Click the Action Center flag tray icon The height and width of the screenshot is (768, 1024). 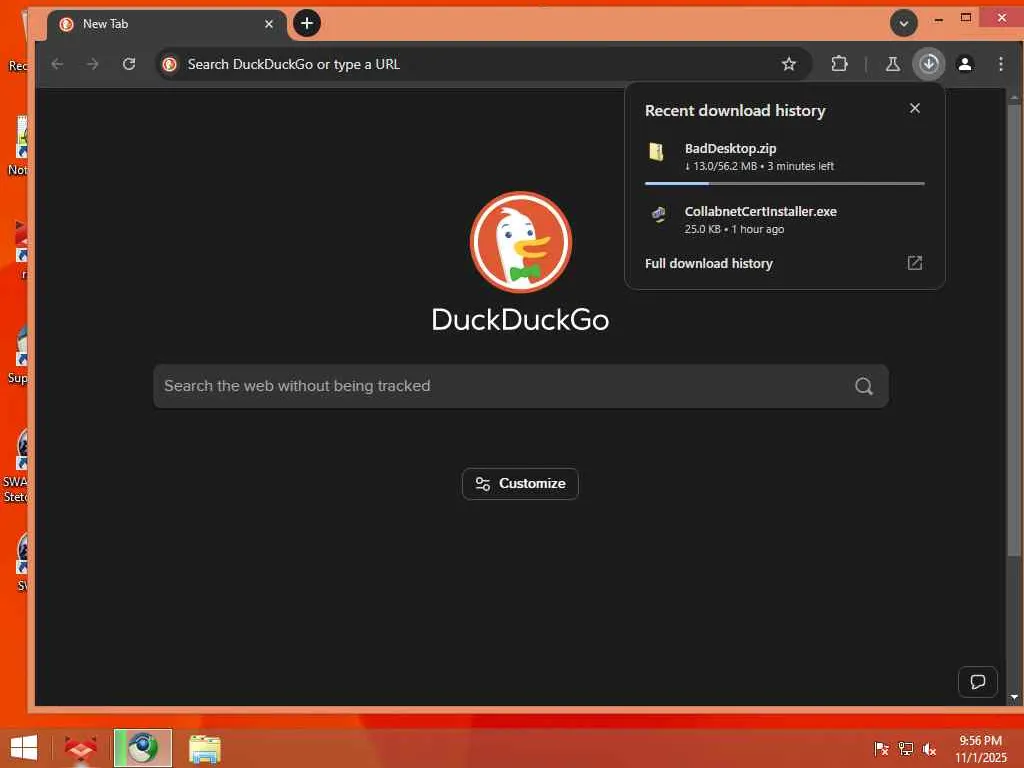tap(881, 748)
